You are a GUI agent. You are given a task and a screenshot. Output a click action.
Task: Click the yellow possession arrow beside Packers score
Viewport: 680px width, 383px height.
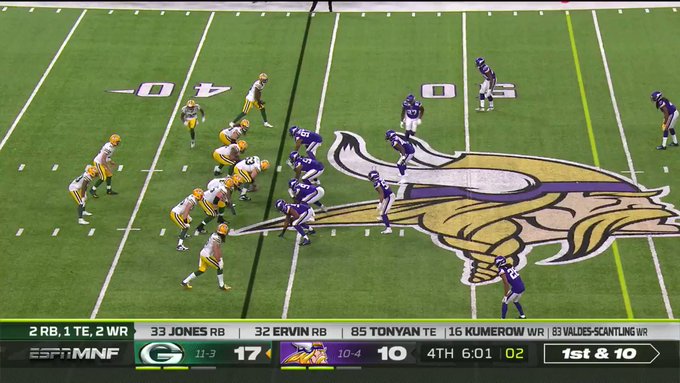point(268,354)
